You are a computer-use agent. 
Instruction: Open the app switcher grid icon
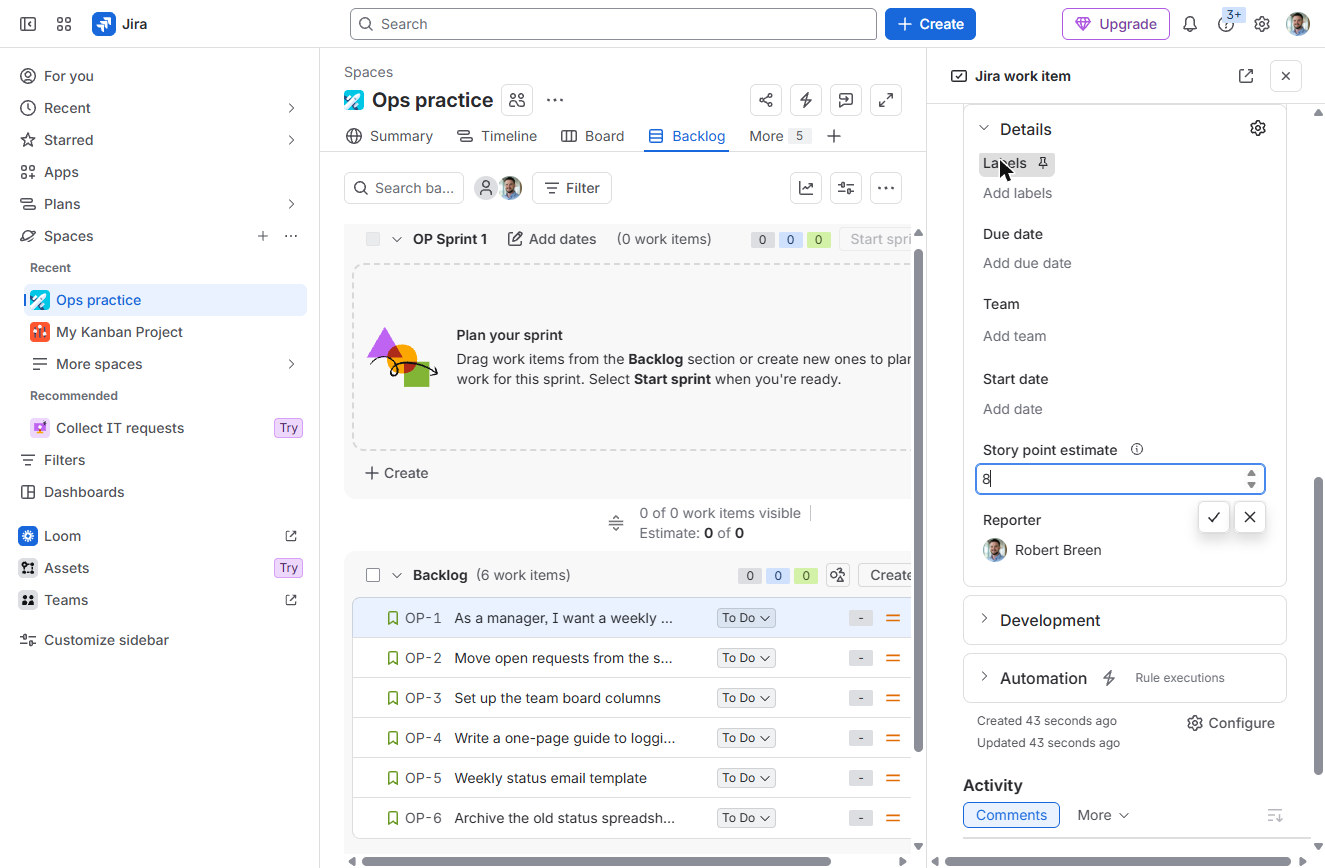[64, 24]
